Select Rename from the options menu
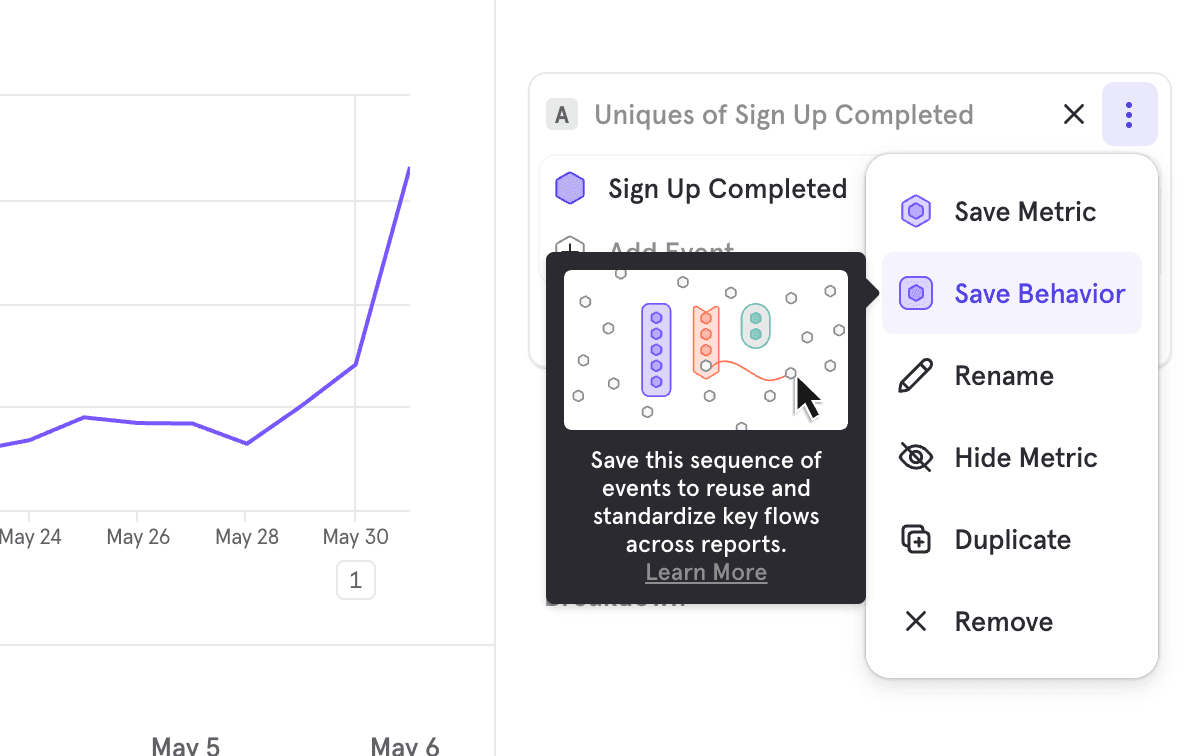The width and height of the screenshot is (1200, 756). pyautogui.click(x=1004, y=375)
